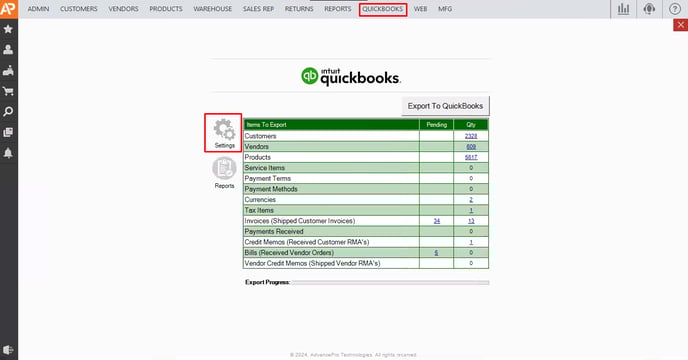Open the help question mark icon

tap(675, 9)
